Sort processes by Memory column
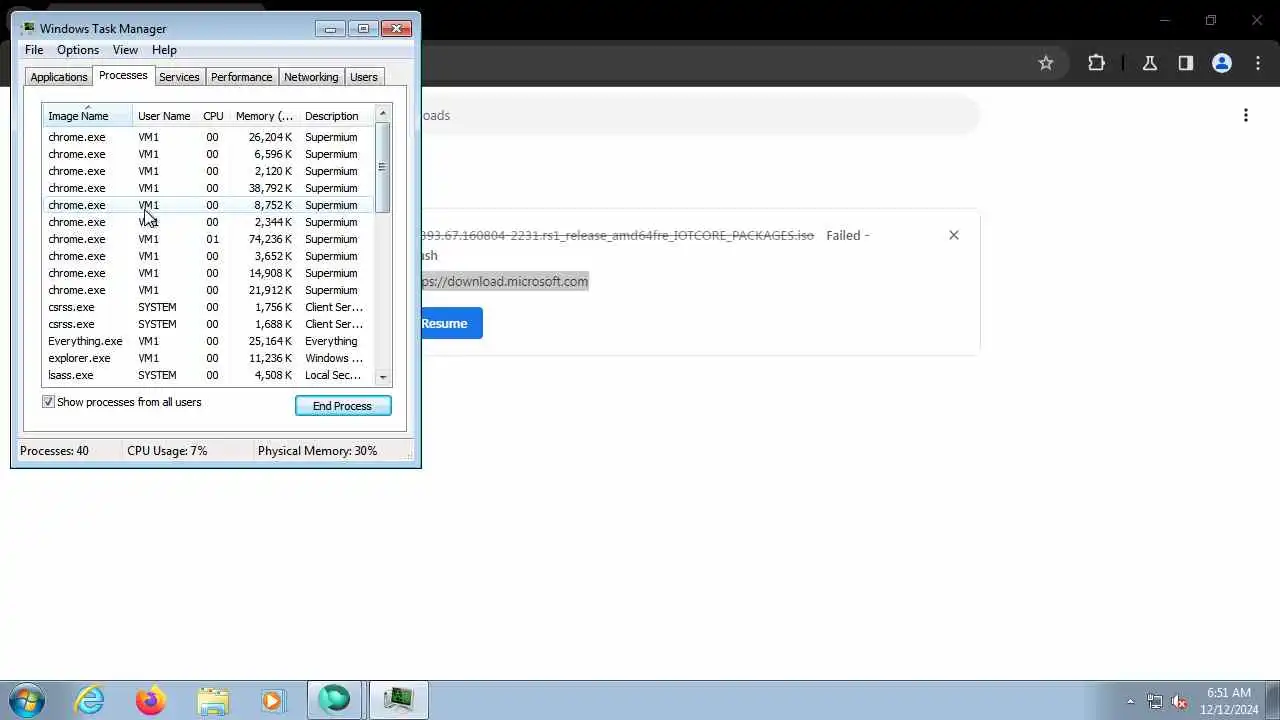Screen dimensions: 1280x720 click(x=264, y=116)
